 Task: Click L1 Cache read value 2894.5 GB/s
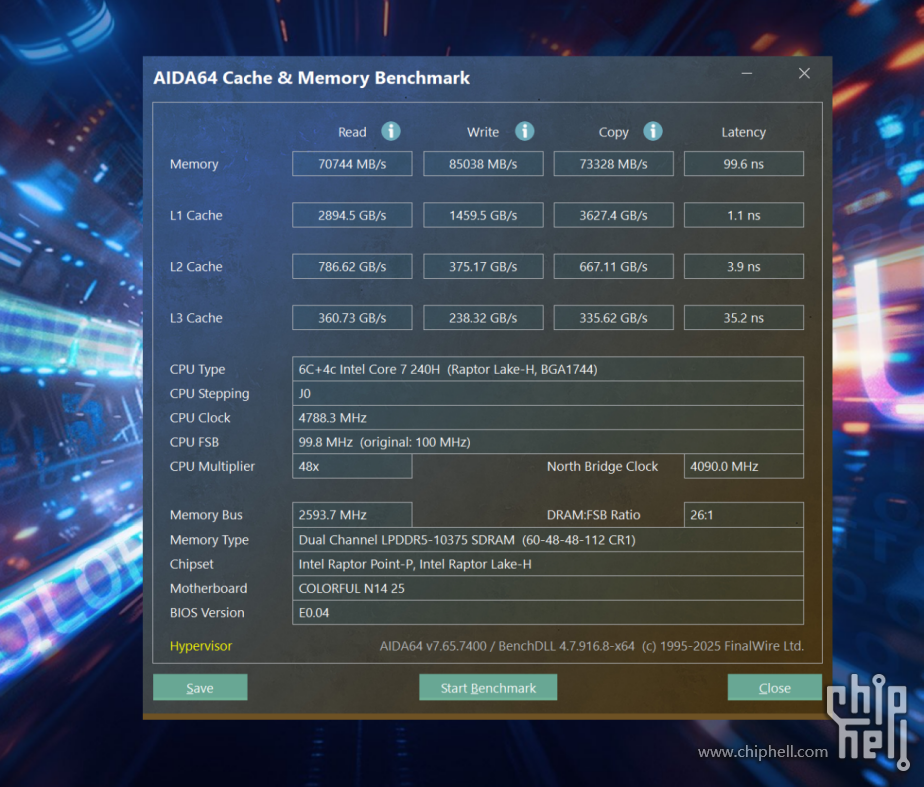352,215
